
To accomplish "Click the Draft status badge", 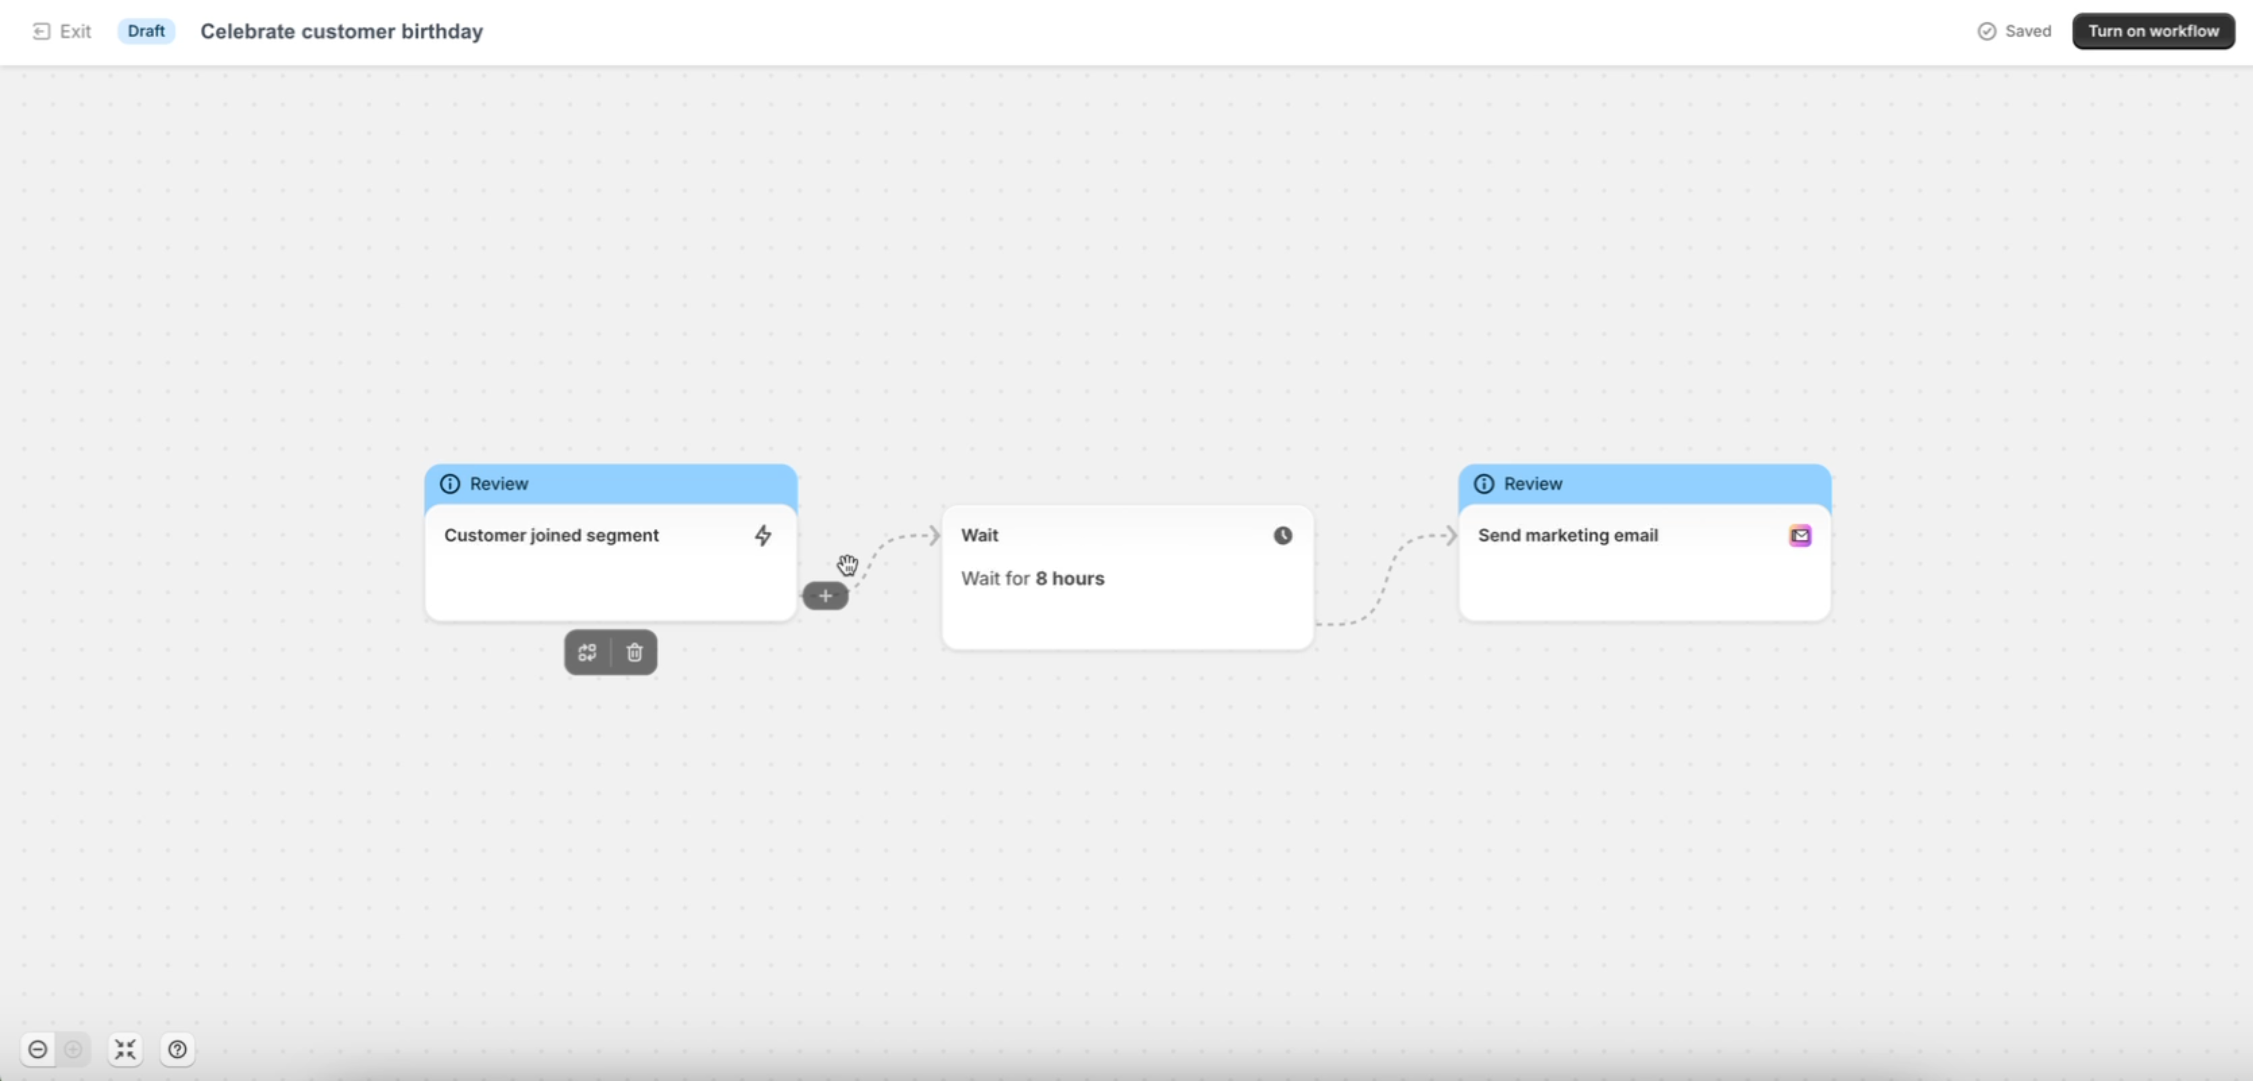I will coord(146,31).
